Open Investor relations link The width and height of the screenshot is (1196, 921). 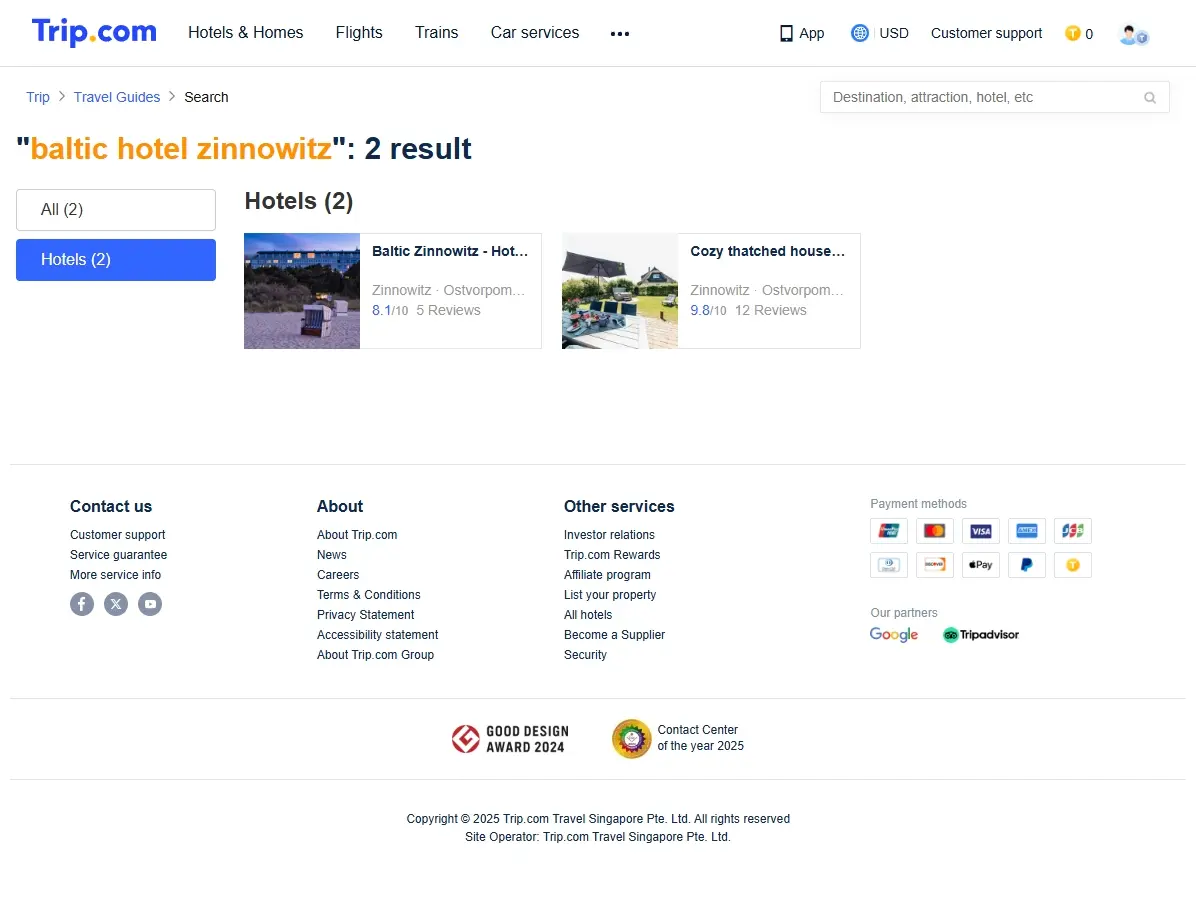coord(609,535)
